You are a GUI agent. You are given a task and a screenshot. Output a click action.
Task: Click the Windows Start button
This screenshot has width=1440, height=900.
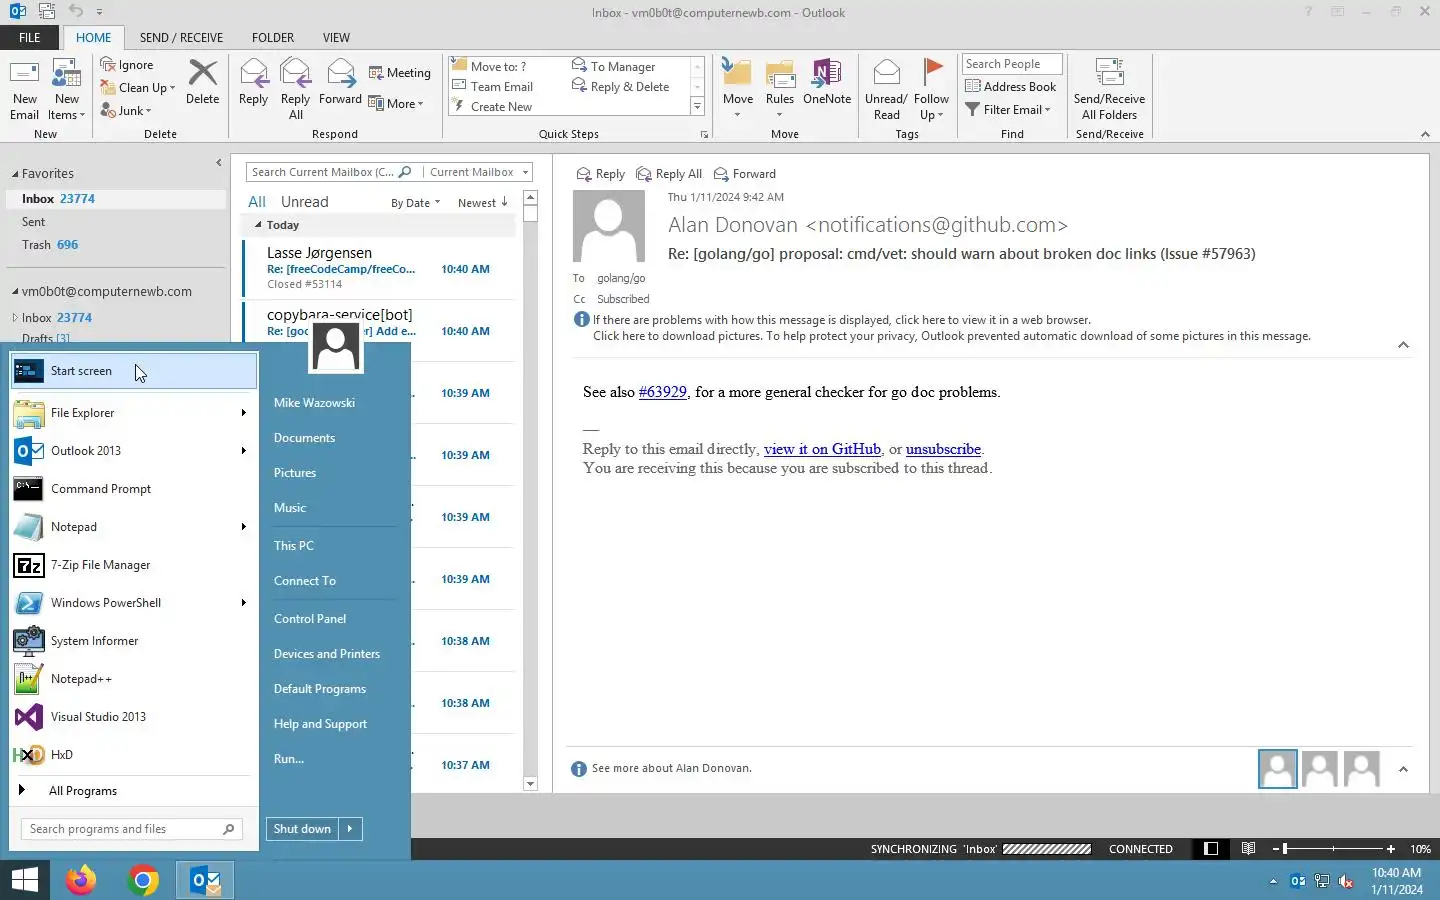[x=25, y=880]
